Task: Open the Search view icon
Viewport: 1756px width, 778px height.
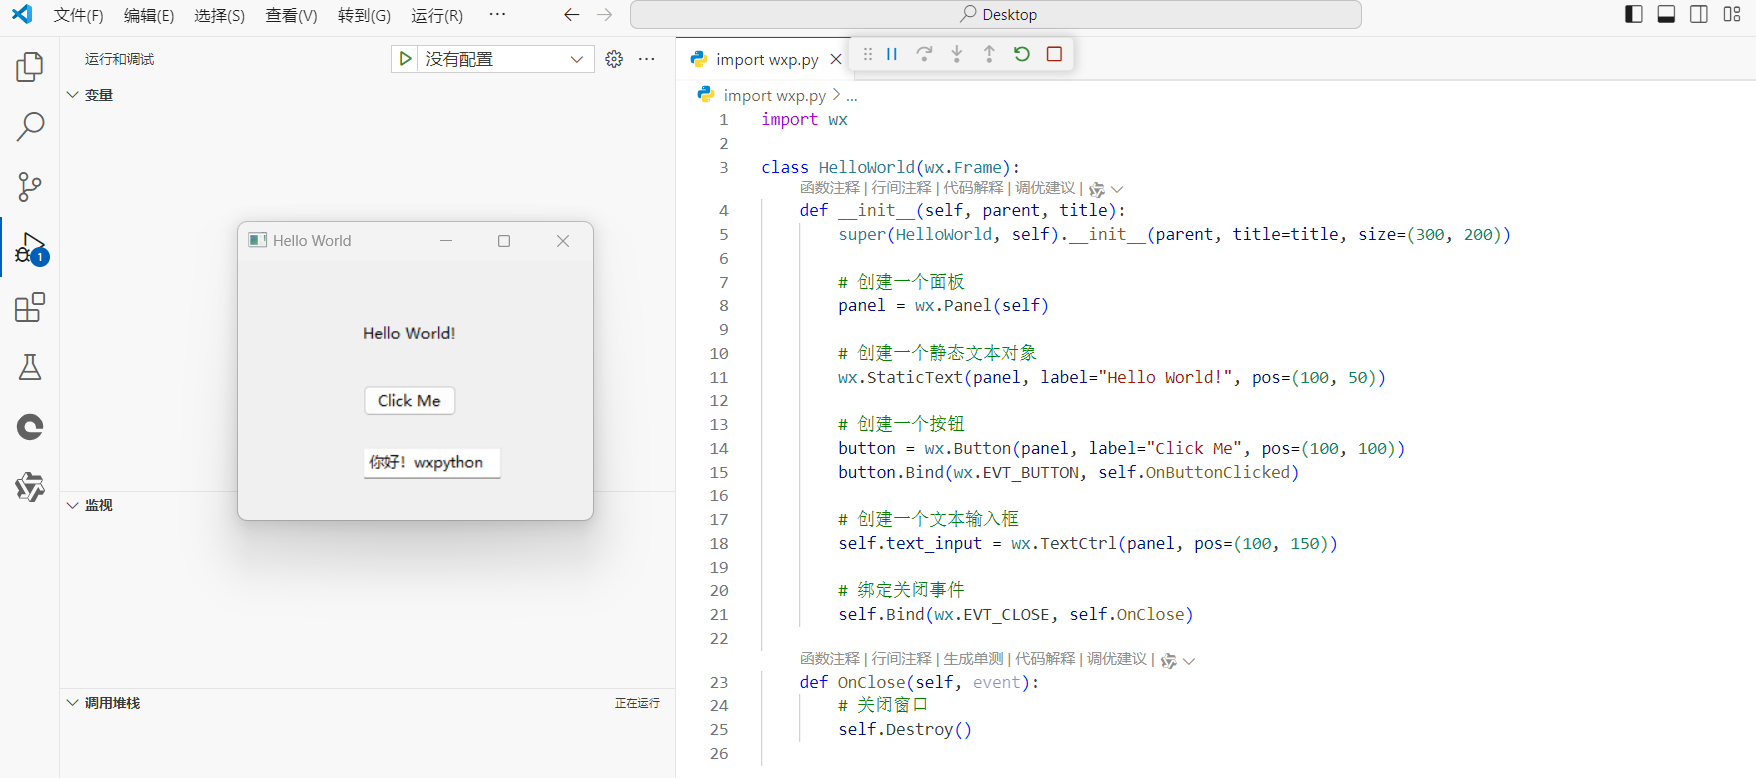Action: point(30,127)
